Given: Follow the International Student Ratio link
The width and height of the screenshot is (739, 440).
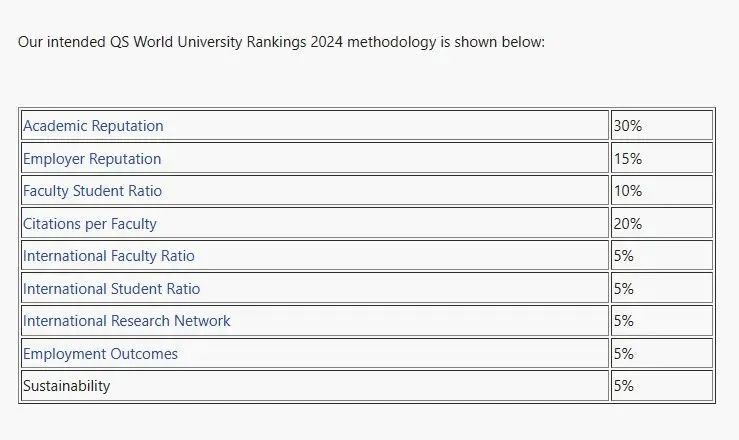Looking at the screenshot, I should pyautogui.click(x=111, y=289).
